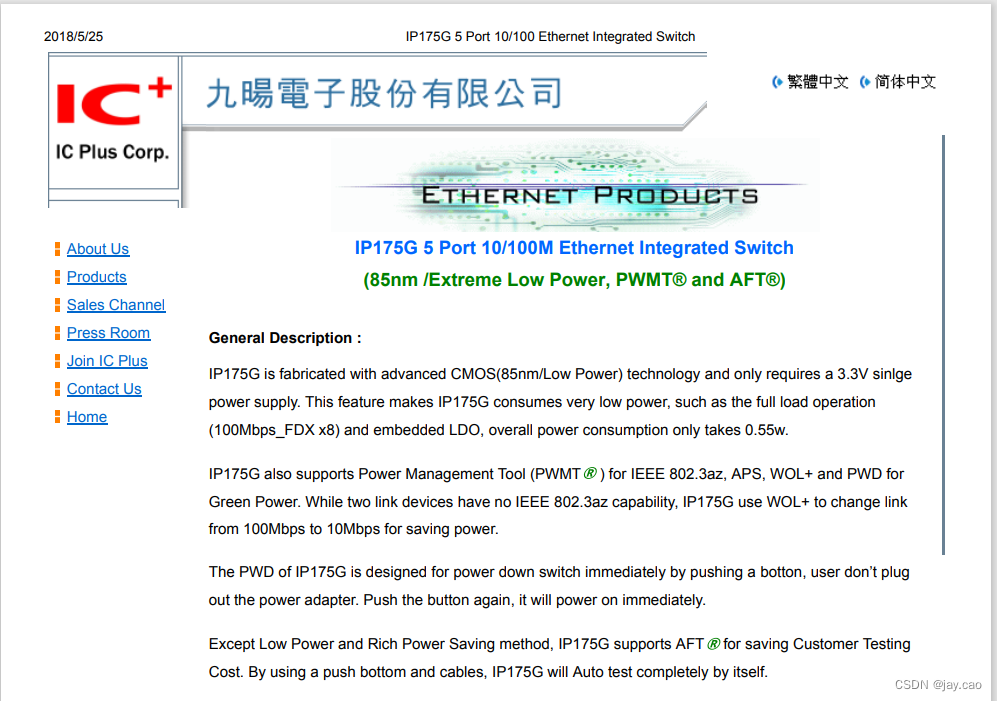Open the About Us page
The height and width of the screenshot is (701, 997).
point(97,248)
